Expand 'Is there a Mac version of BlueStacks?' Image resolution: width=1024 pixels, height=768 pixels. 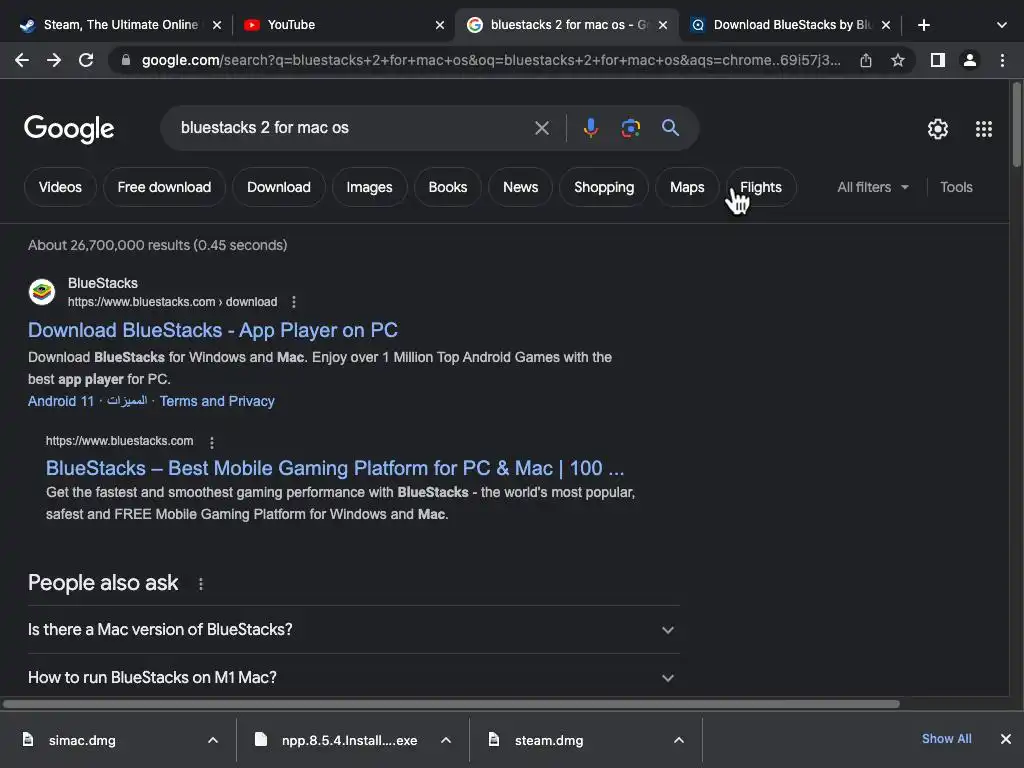coord(353,630)
